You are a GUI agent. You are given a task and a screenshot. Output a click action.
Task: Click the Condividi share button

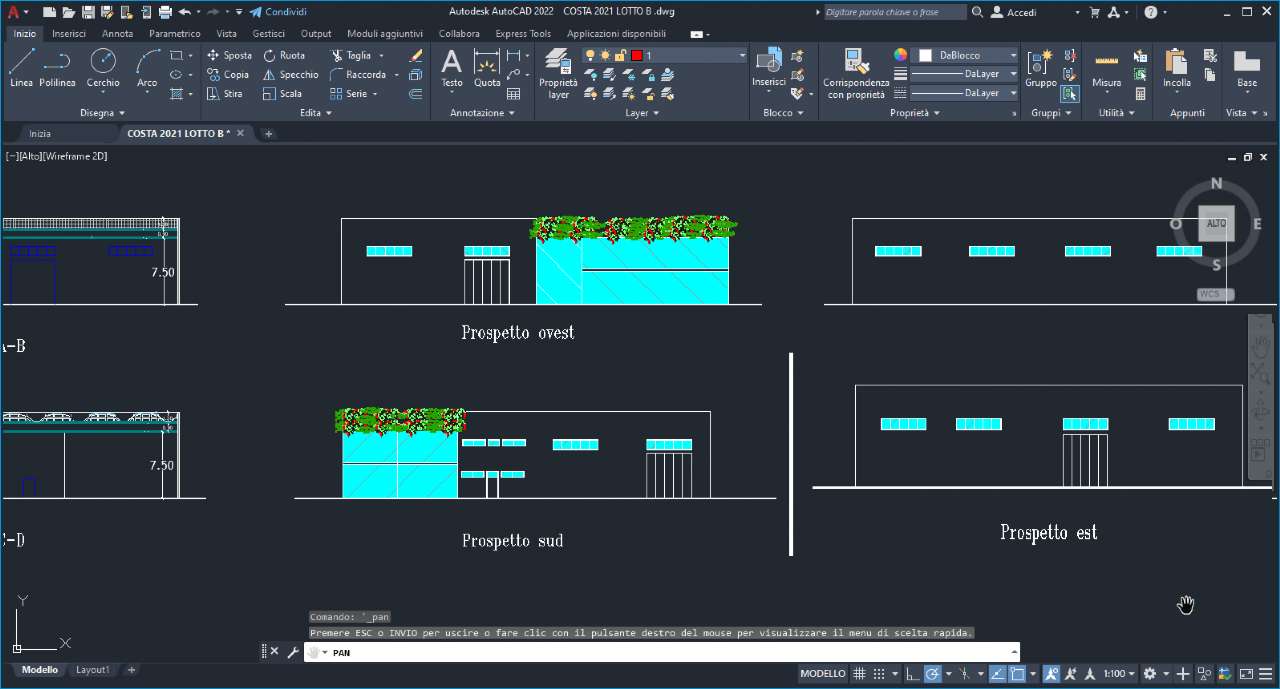coord(278,12)
